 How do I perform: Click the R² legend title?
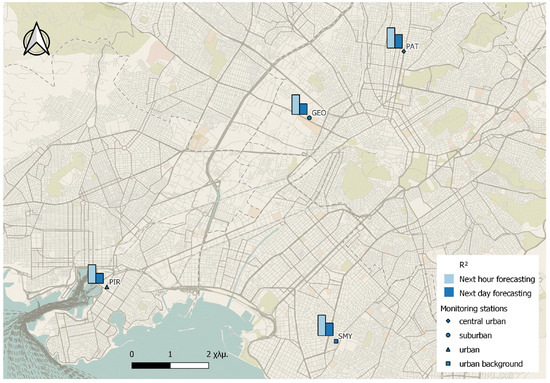463,265
